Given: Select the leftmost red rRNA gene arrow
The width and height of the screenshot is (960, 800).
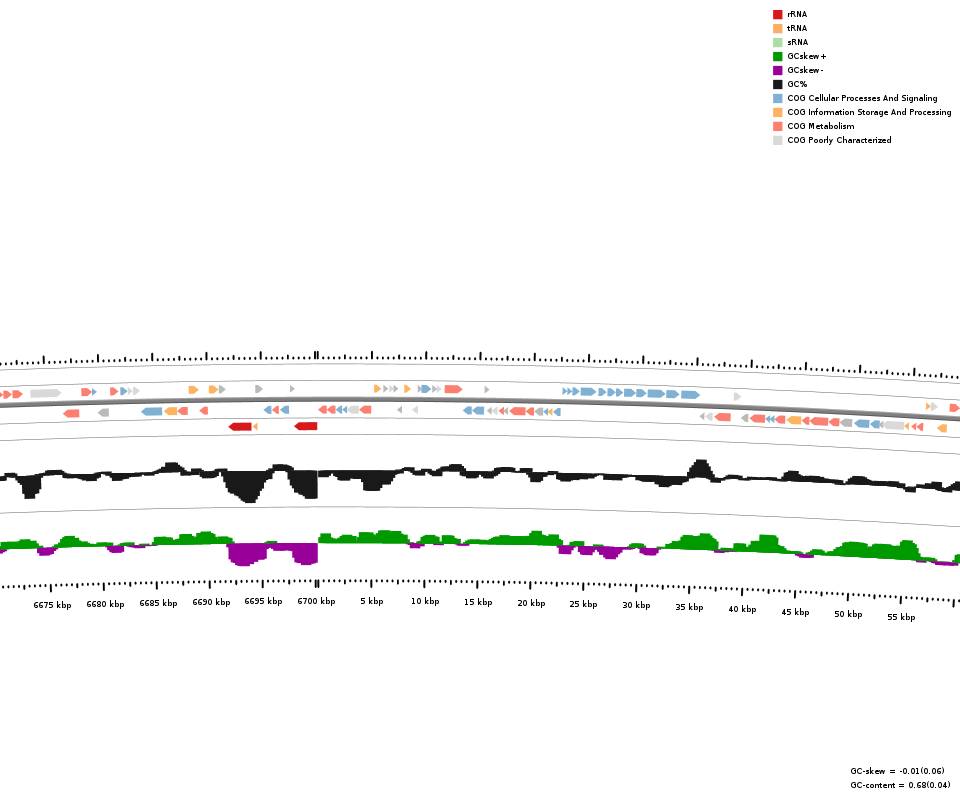Looking at the screenshot, I should click(x=240, y=427).
